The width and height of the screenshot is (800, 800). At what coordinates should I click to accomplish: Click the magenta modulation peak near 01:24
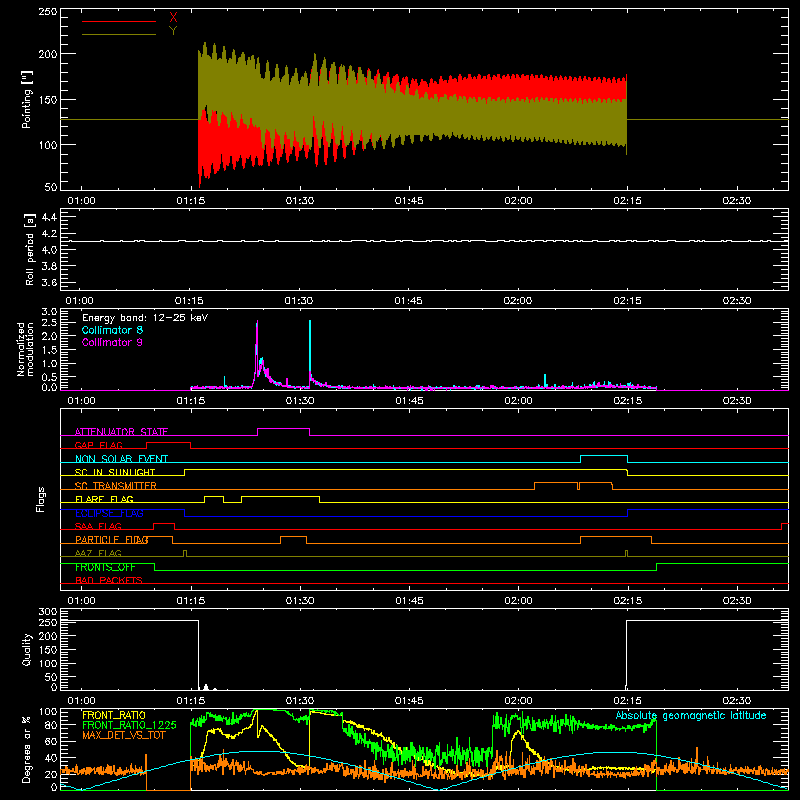pos(257,352)
